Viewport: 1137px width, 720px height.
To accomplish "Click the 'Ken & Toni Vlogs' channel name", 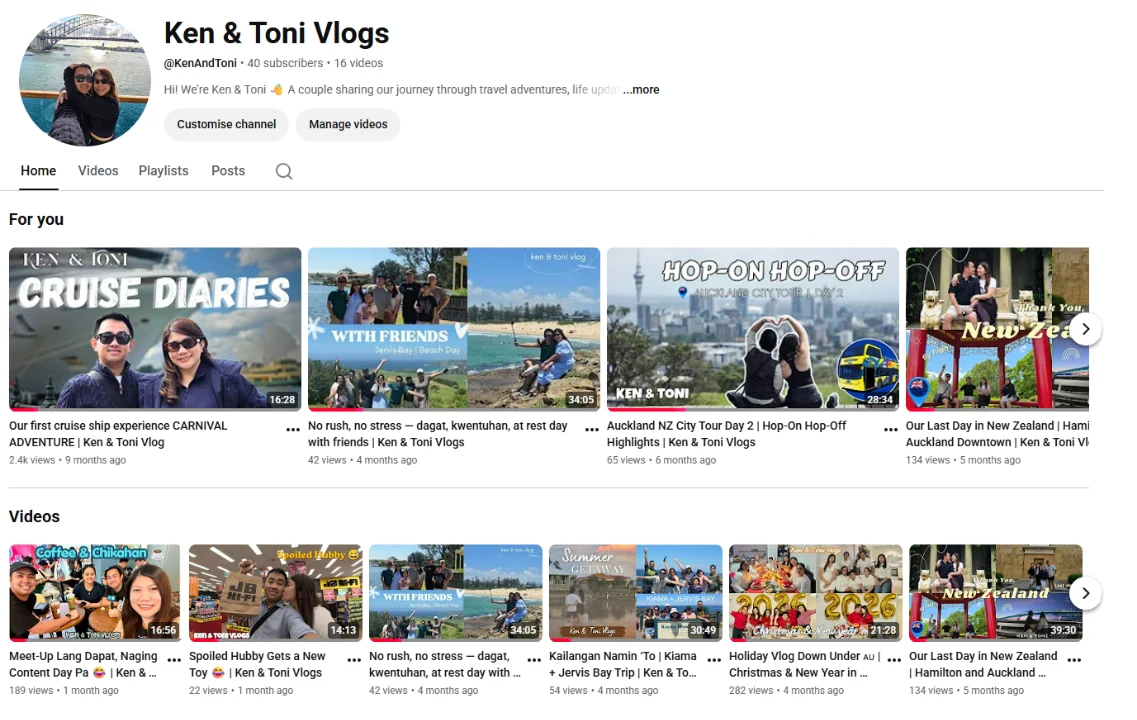I will (276, 33).
